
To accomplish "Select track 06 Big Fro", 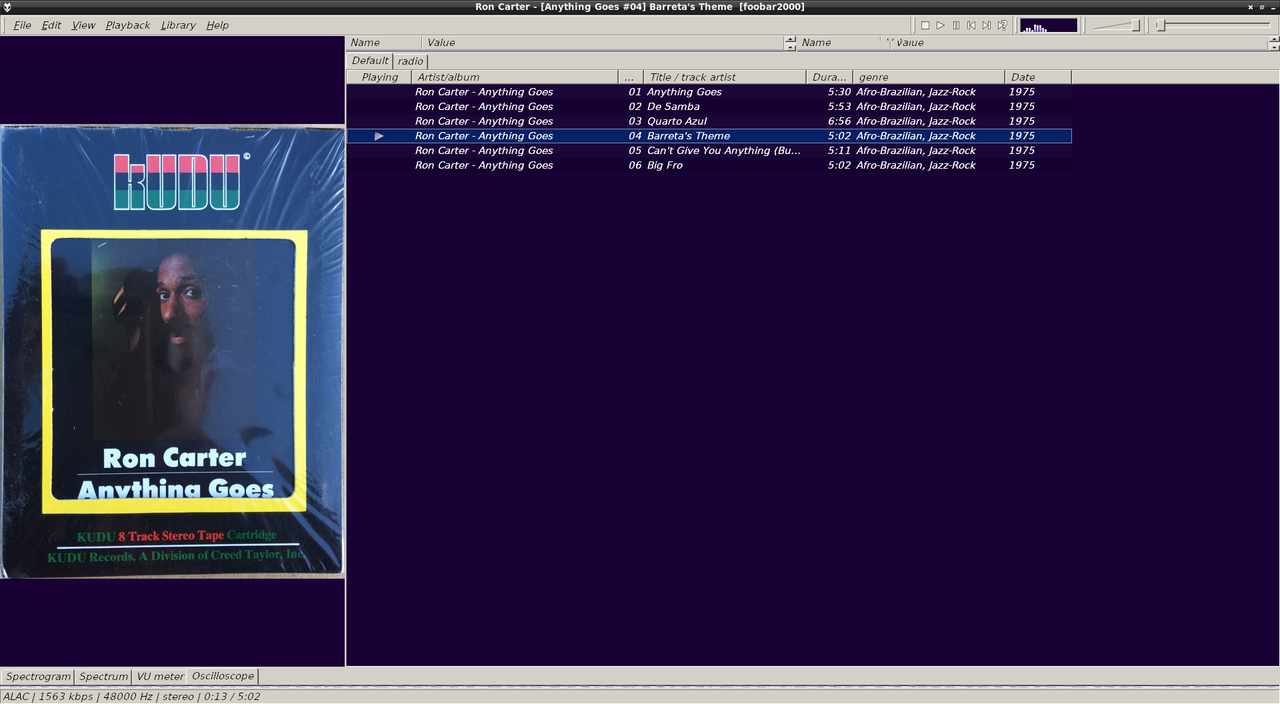I will point(709,165).
